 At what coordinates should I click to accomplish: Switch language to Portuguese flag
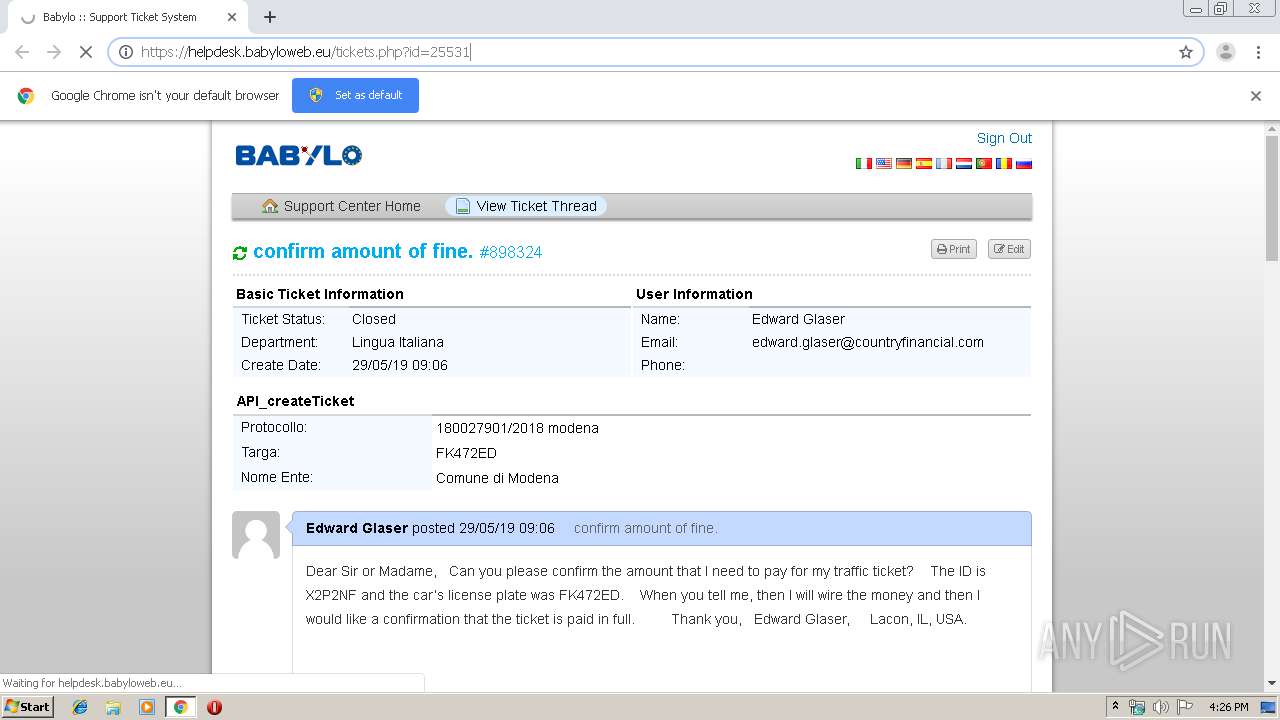pos(984,163)
